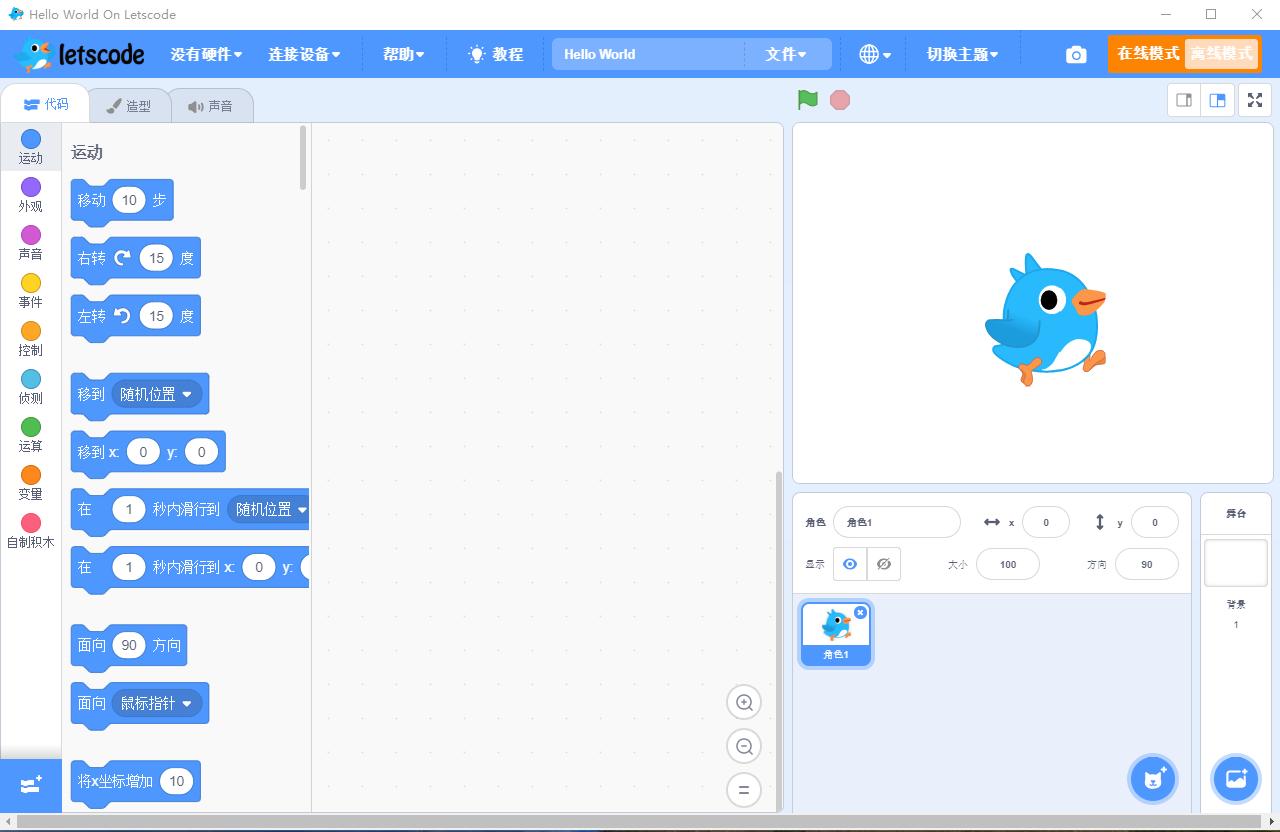Switch to 离线模式 offline mode
The height and width of the screenshot is (832, 1280).
(1221, 54)
